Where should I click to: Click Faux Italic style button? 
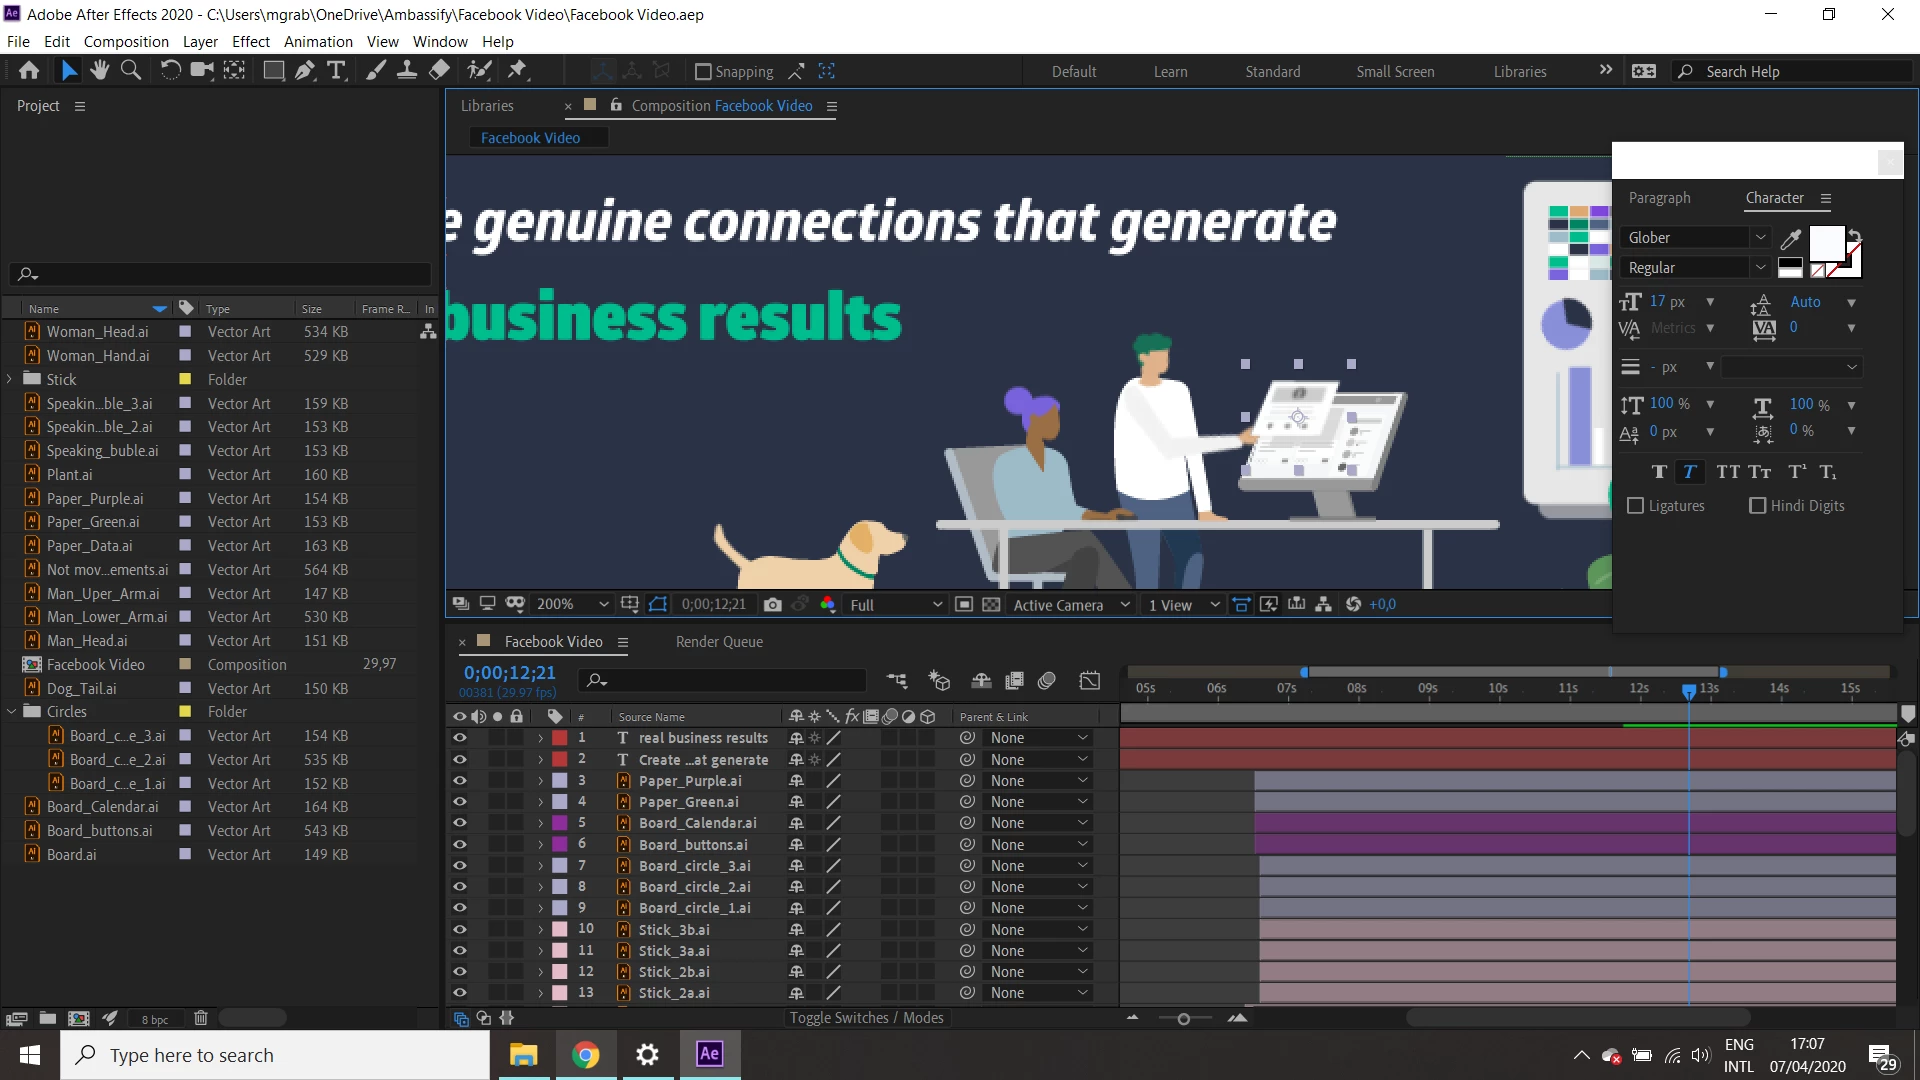[x=1689, y=472]
